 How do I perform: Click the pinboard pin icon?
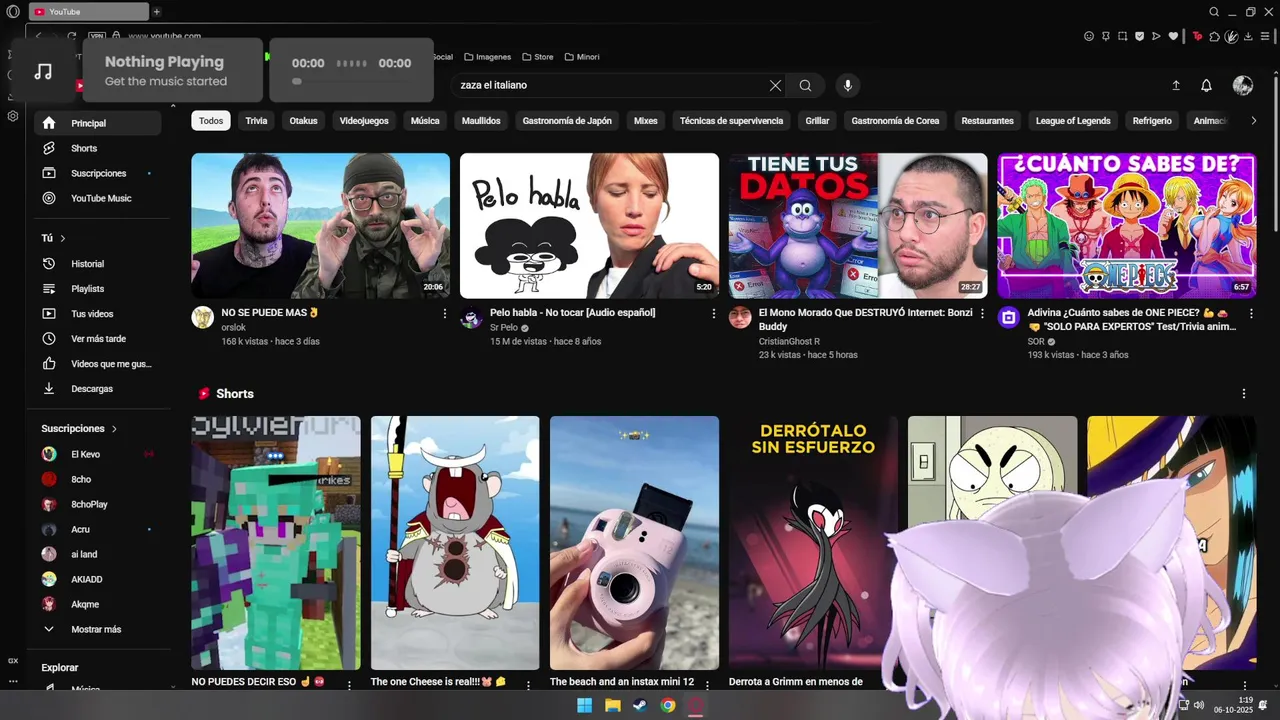point(1106,36)
